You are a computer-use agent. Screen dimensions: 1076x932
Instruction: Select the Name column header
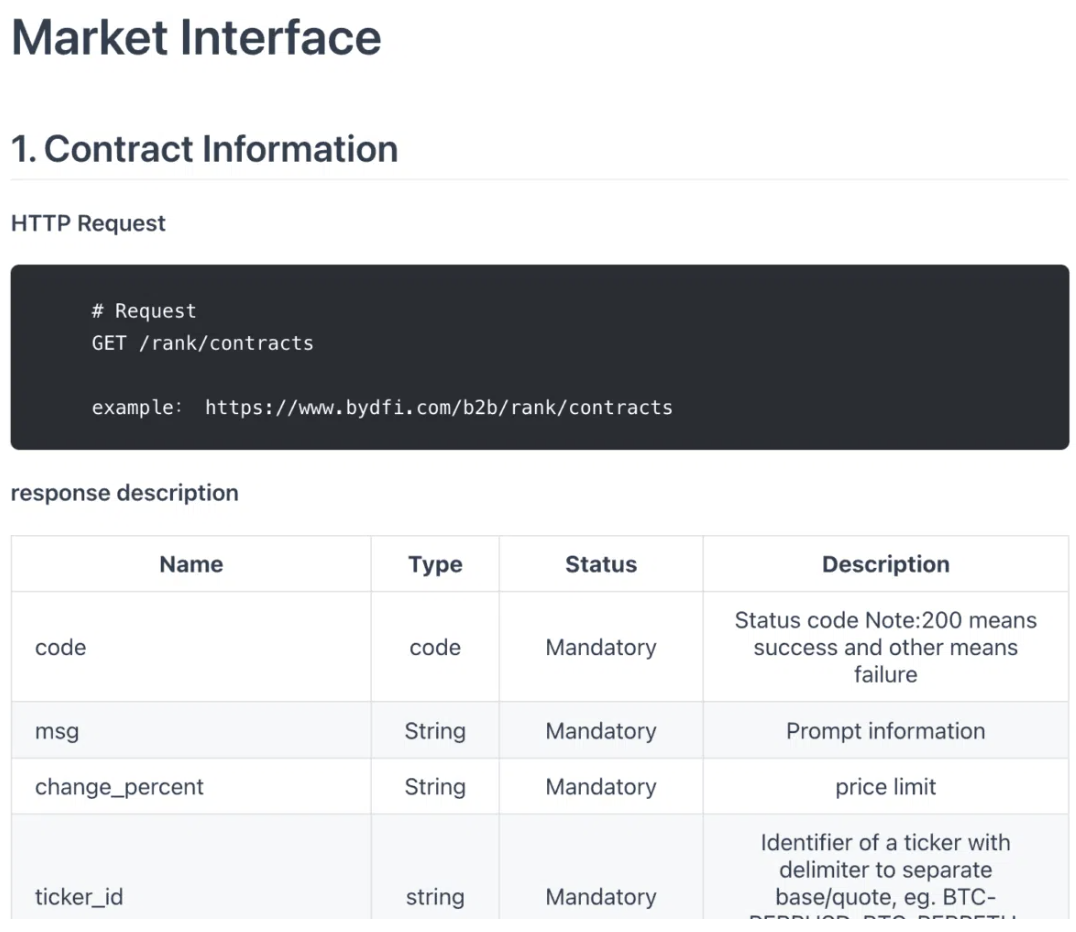point(191,564)
